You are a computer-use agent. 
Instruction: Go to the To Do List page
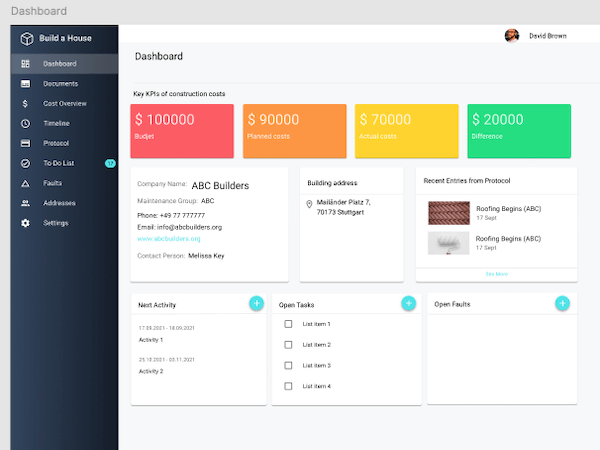coord(59,163)
